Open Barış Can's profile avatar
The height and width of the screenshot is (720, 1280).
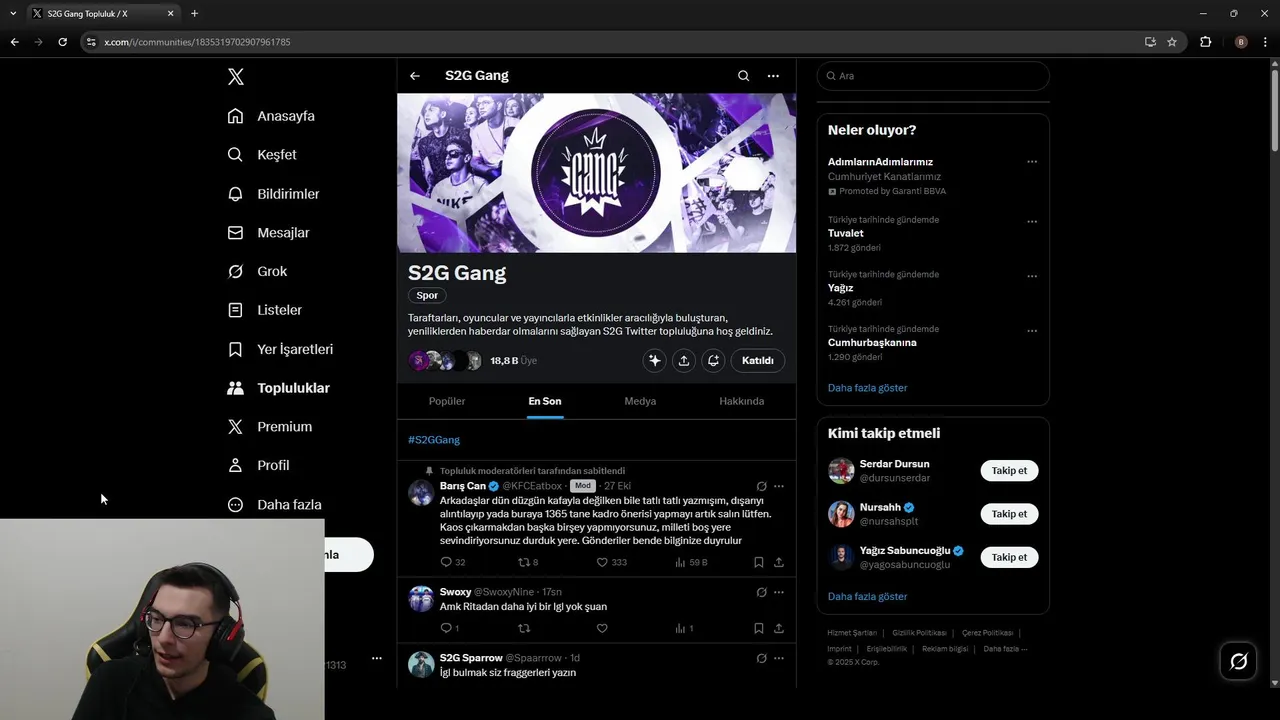tap(421, 492)
